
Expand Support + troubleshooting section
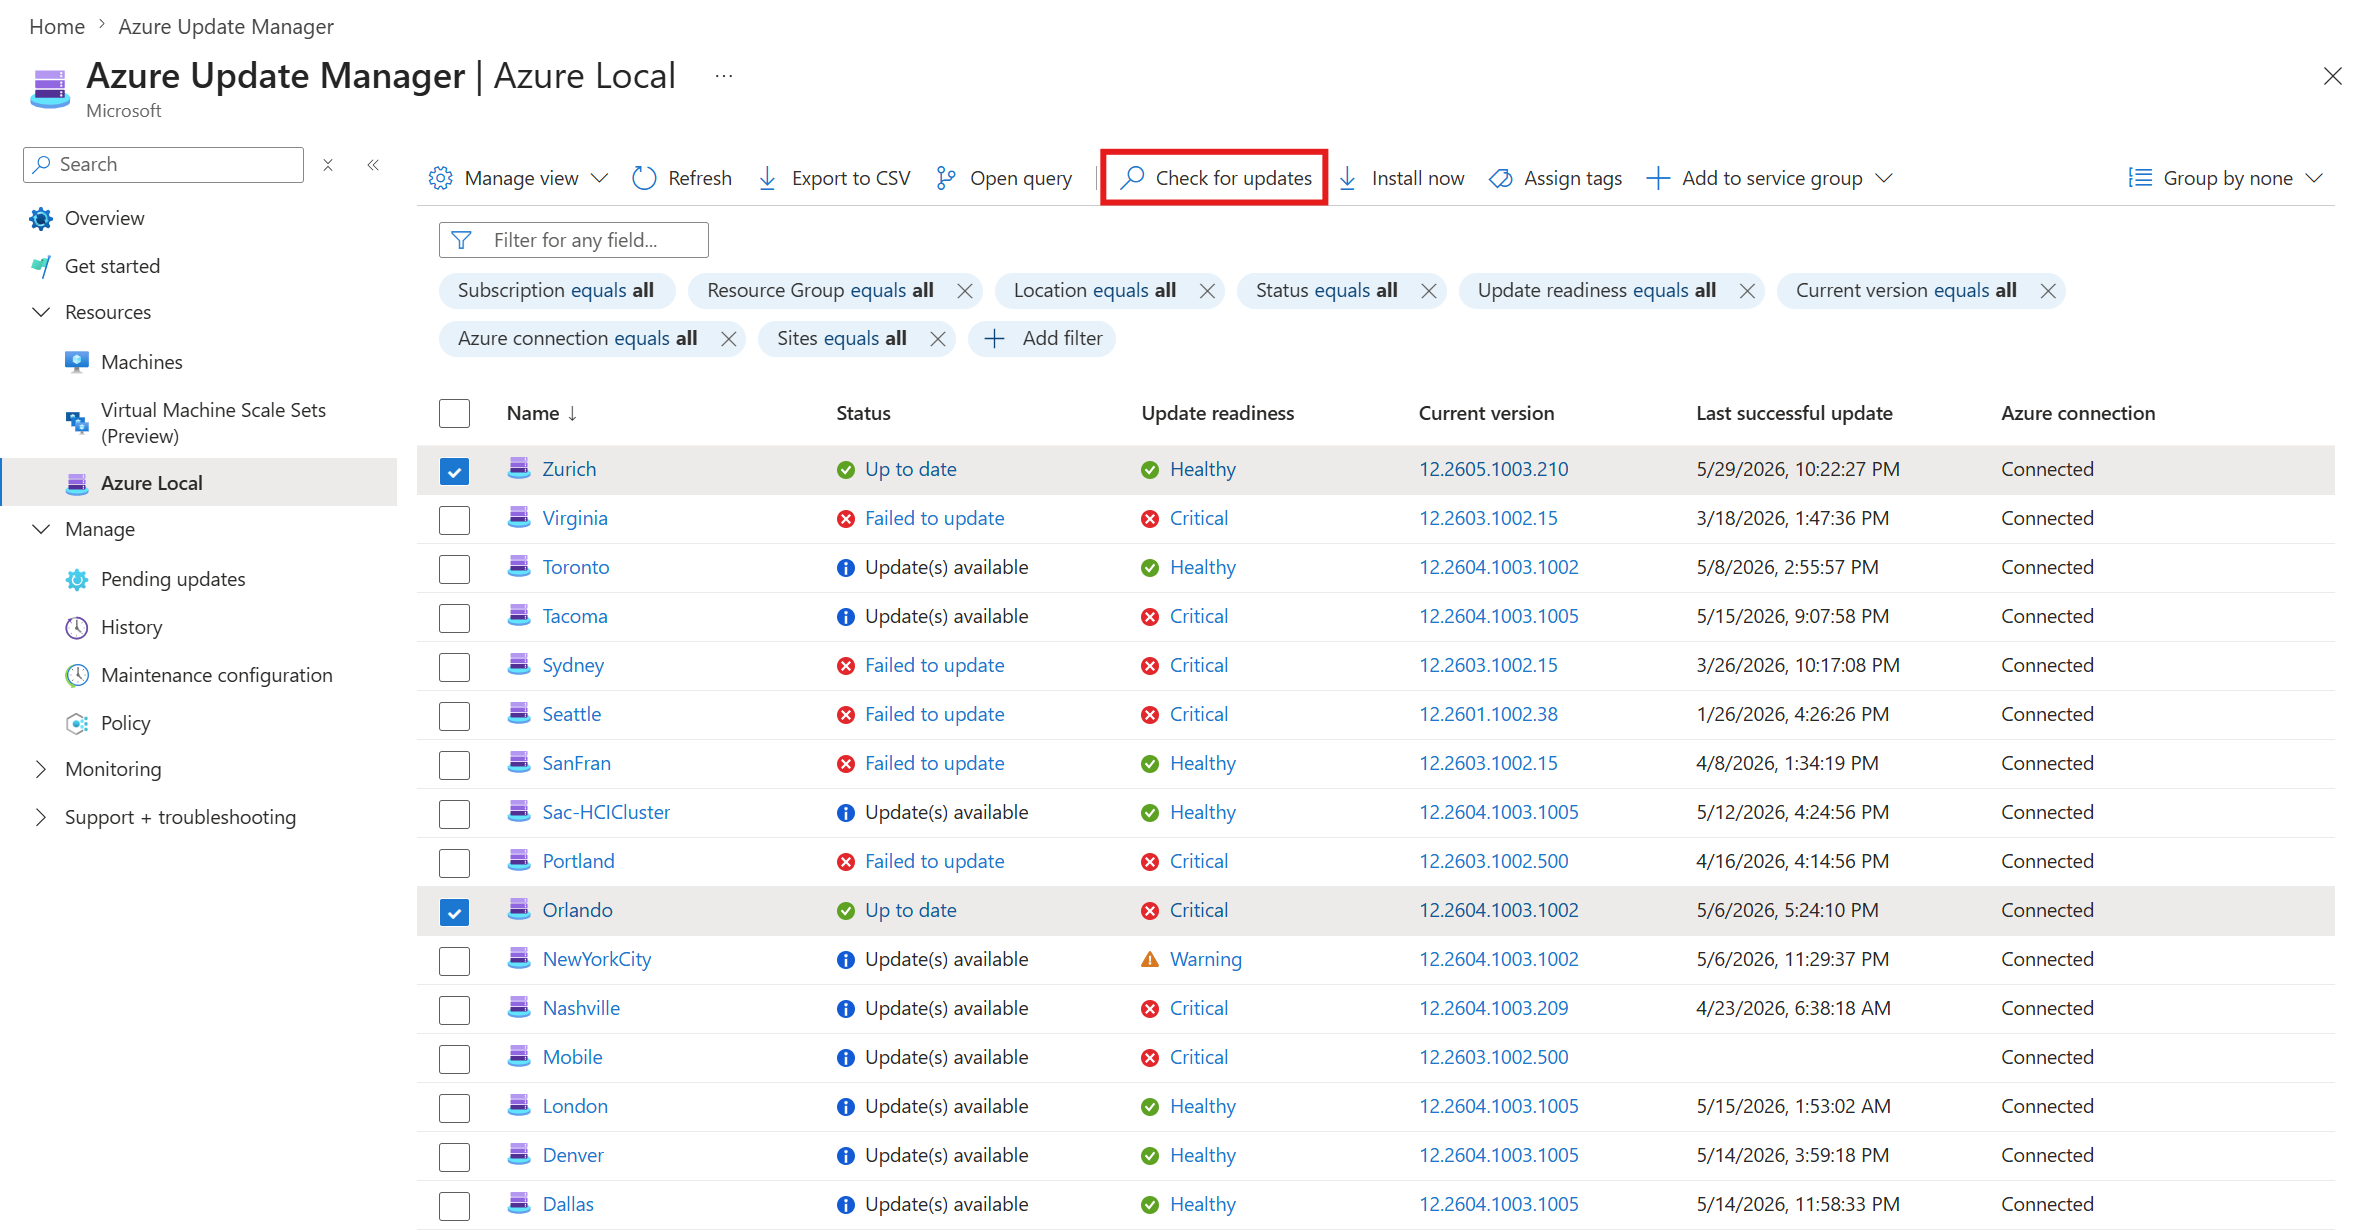tap(41, 817)
